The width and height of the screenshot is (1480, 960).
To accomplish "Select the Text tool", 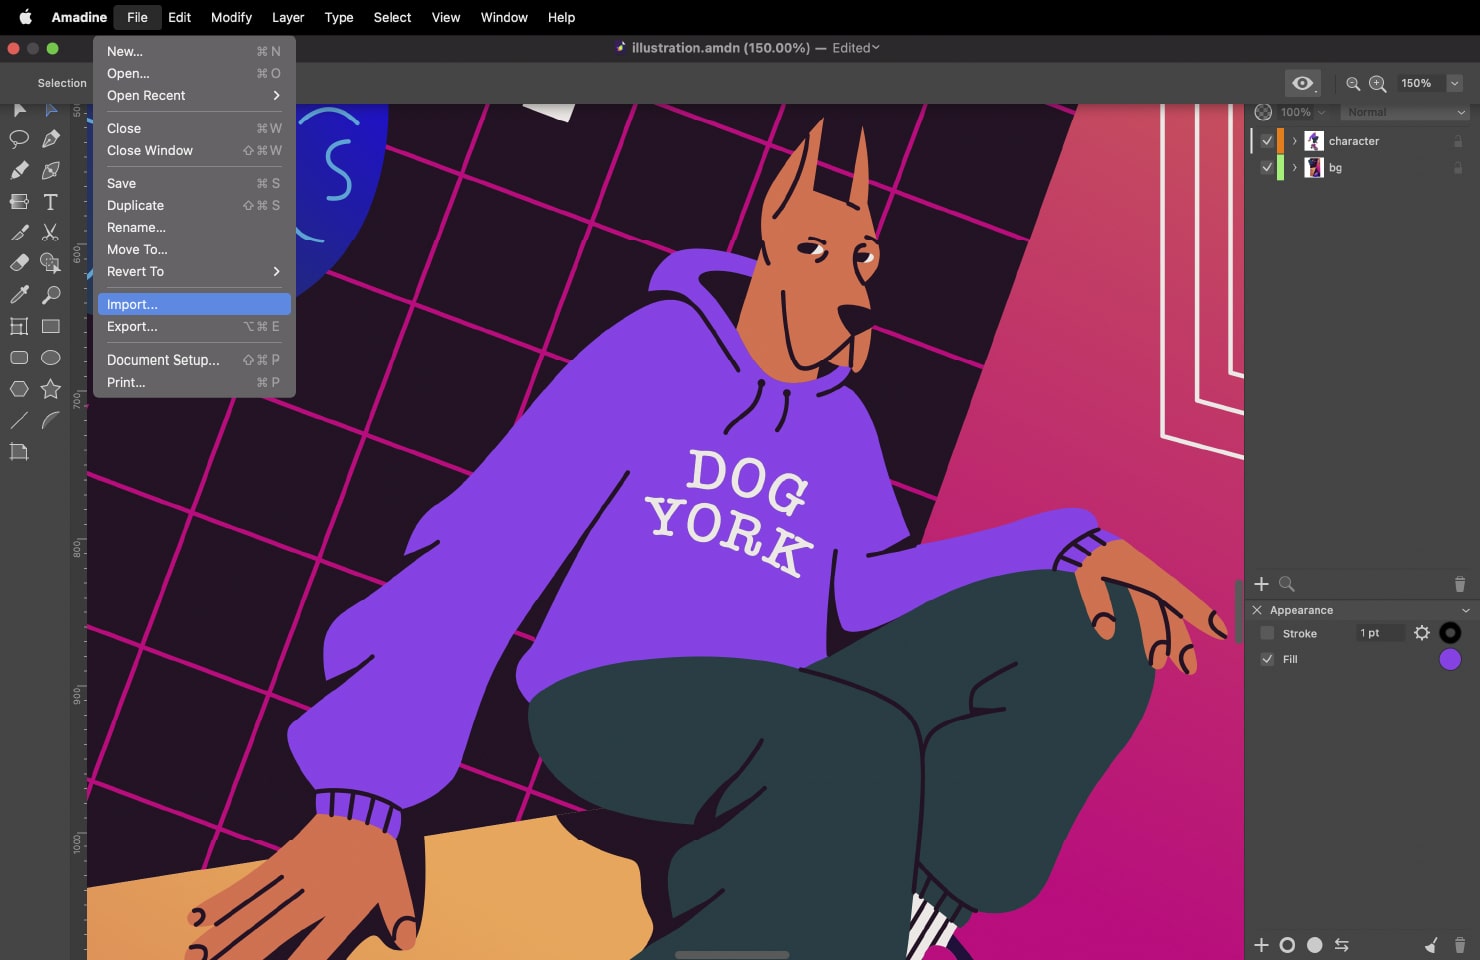I will 51,201.
